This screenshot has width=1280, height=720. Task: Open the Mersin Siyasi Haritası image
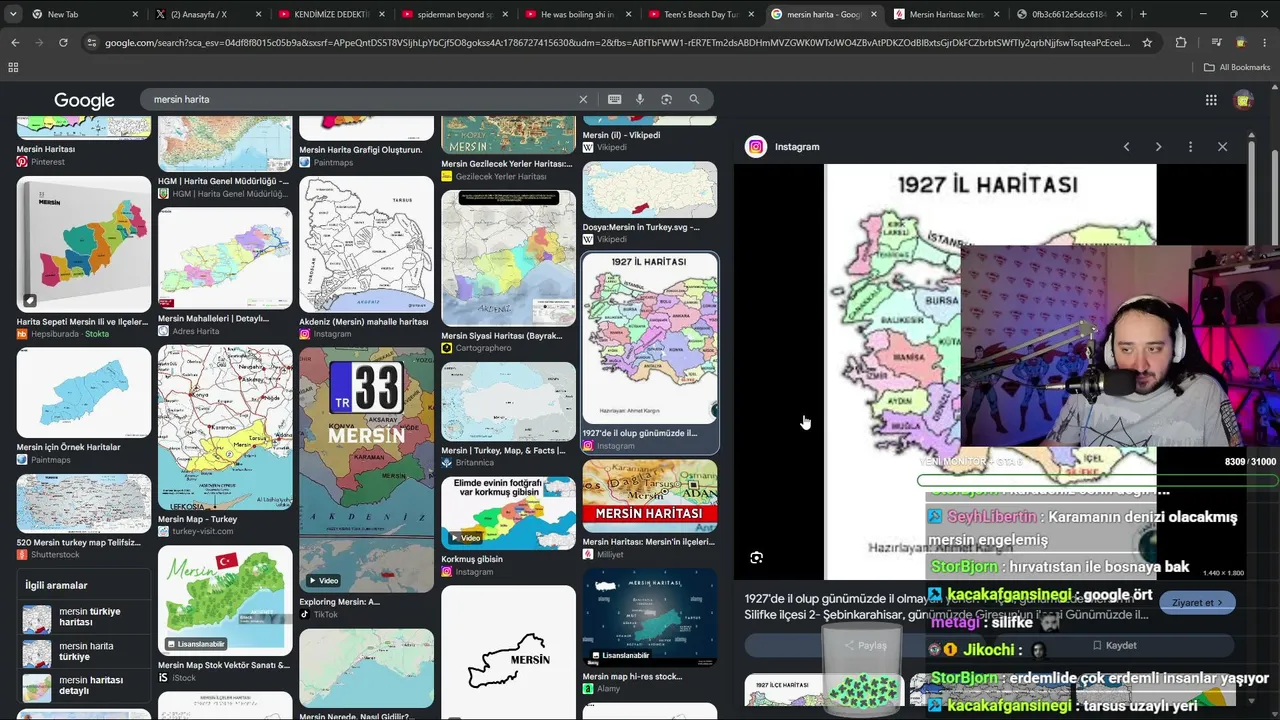coord(508,258)
